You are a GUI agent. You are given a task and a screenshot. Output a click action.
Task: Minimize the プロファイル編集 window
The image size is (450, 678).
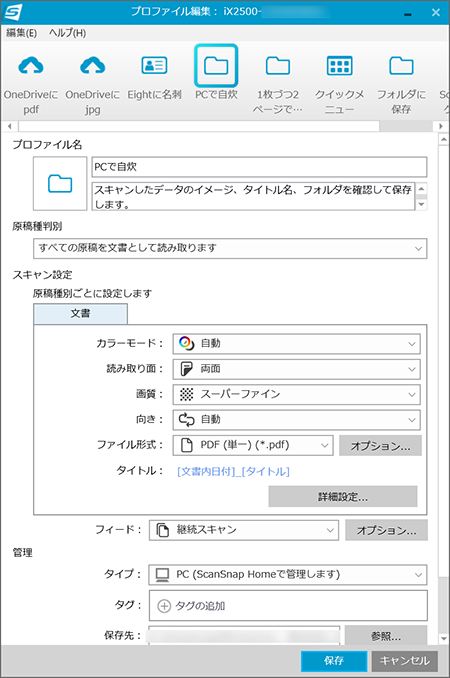407,13
